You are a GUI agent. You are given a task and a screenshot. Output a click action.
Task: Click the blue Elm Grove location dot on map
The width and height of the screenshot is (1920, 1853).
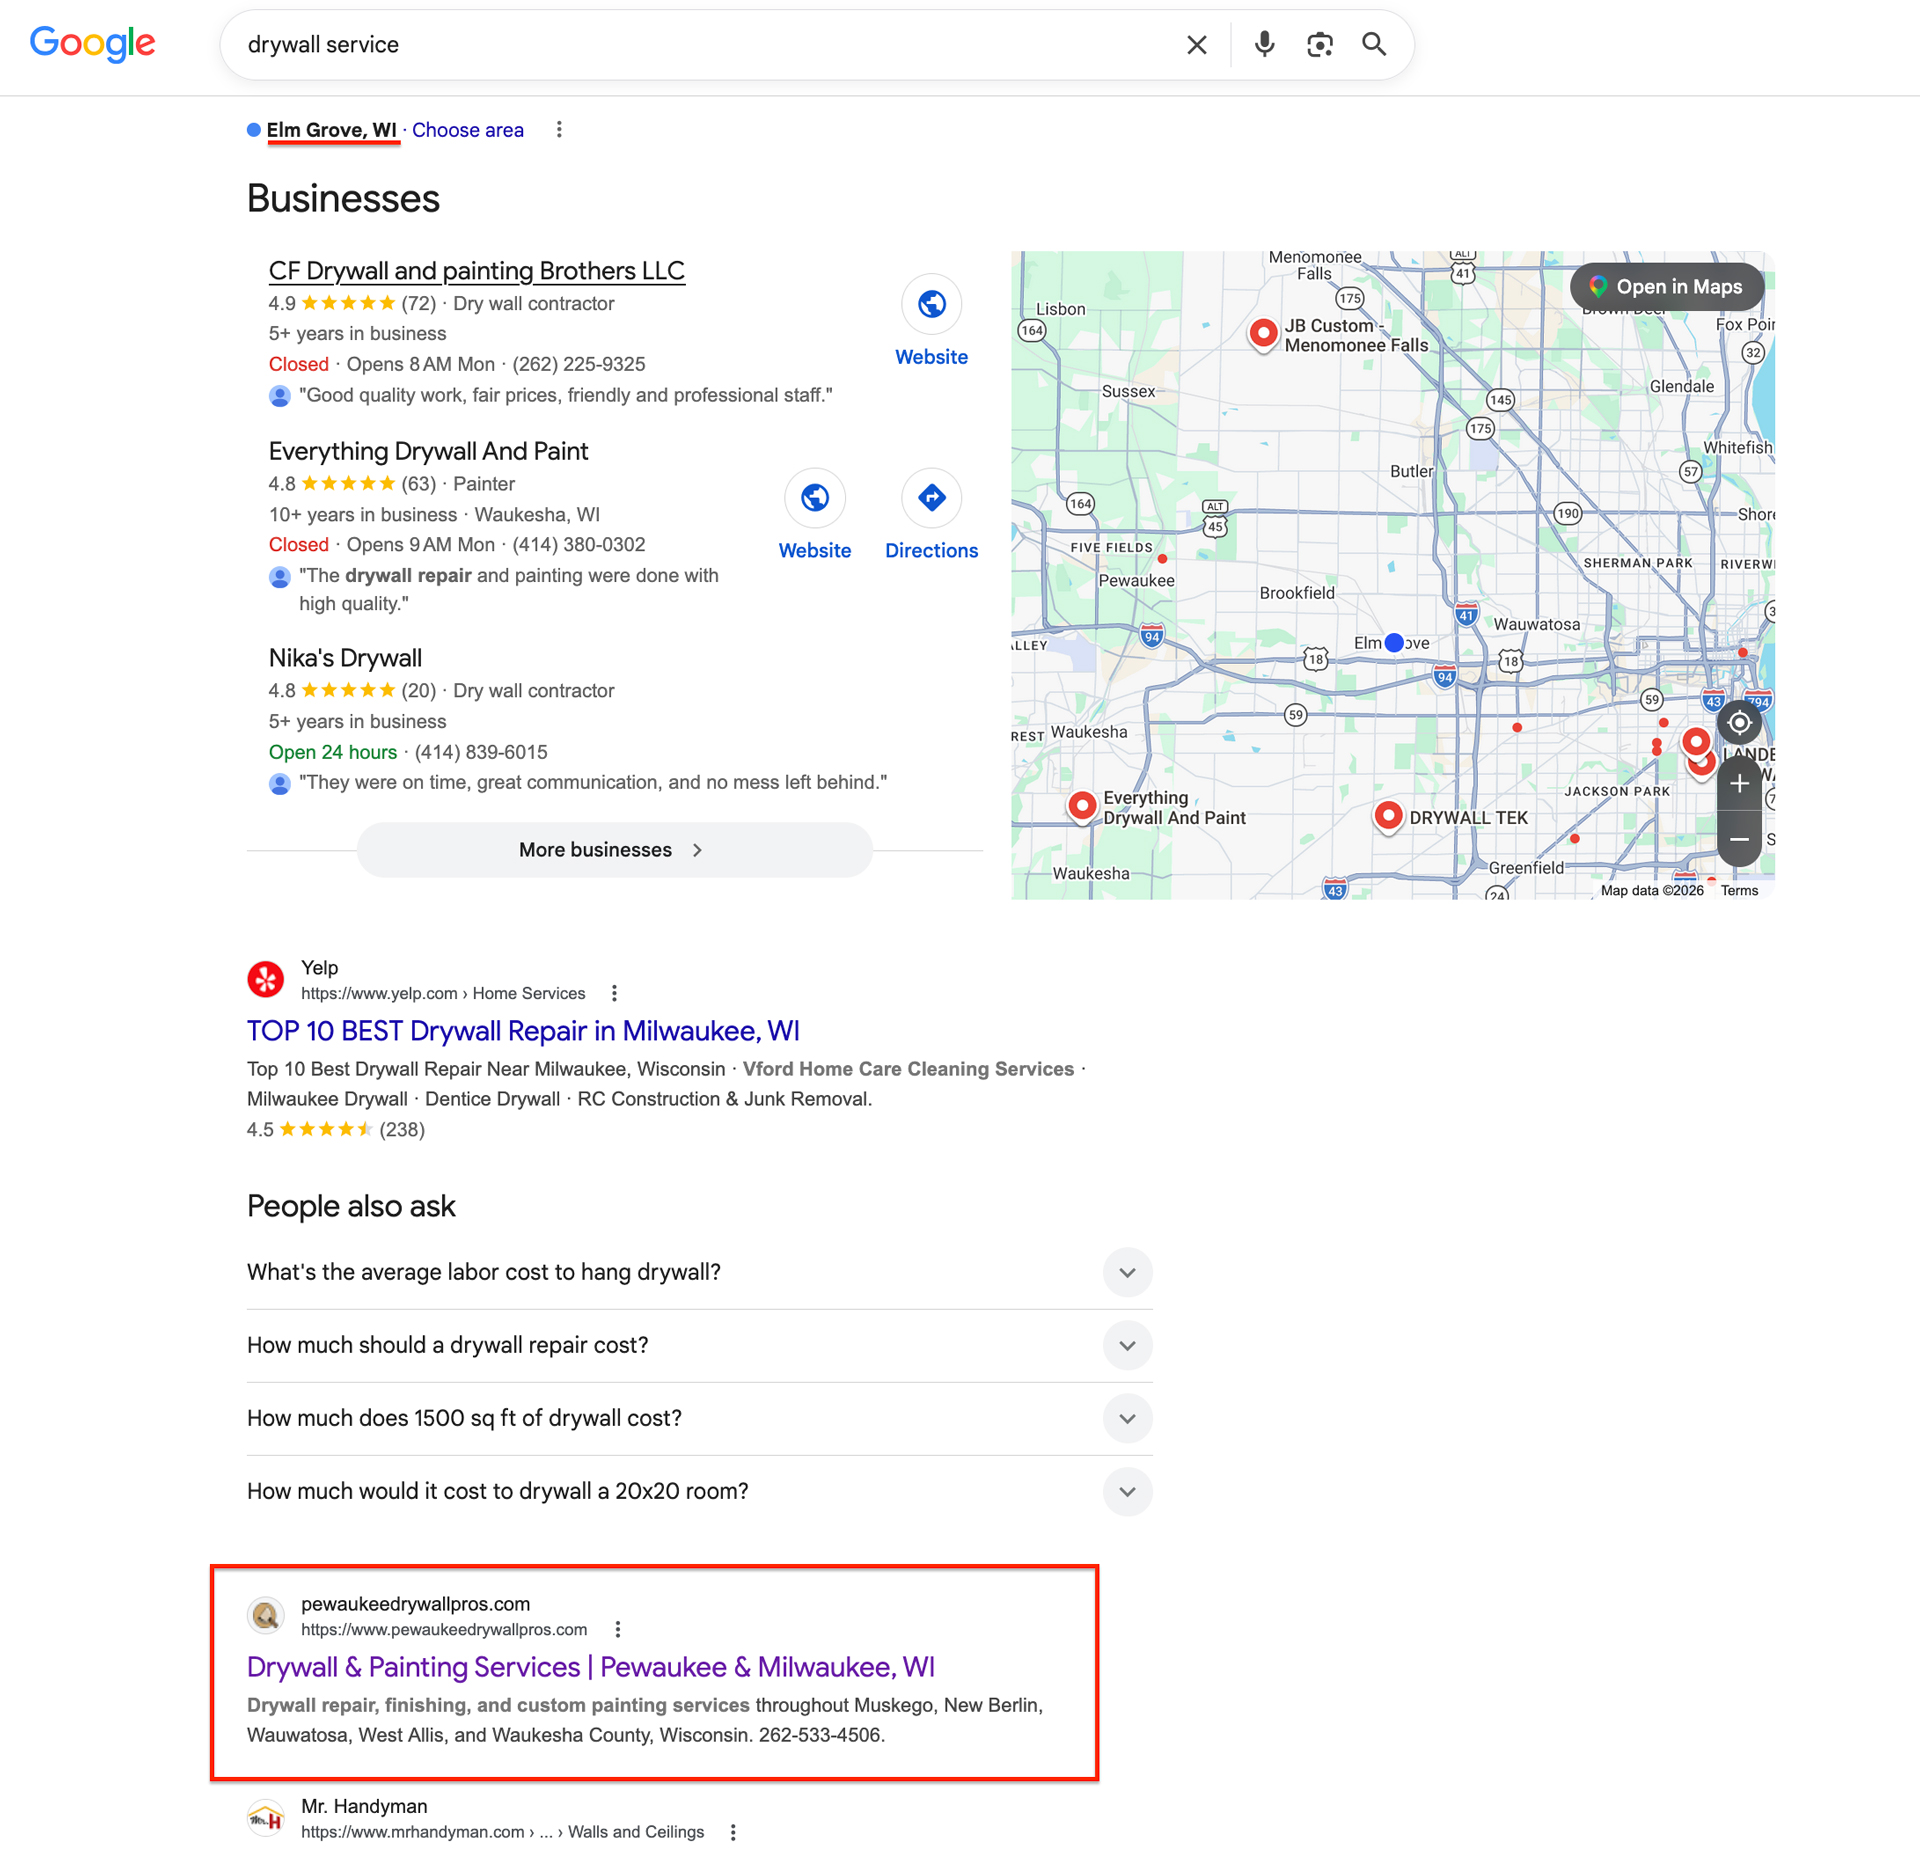1394,643
